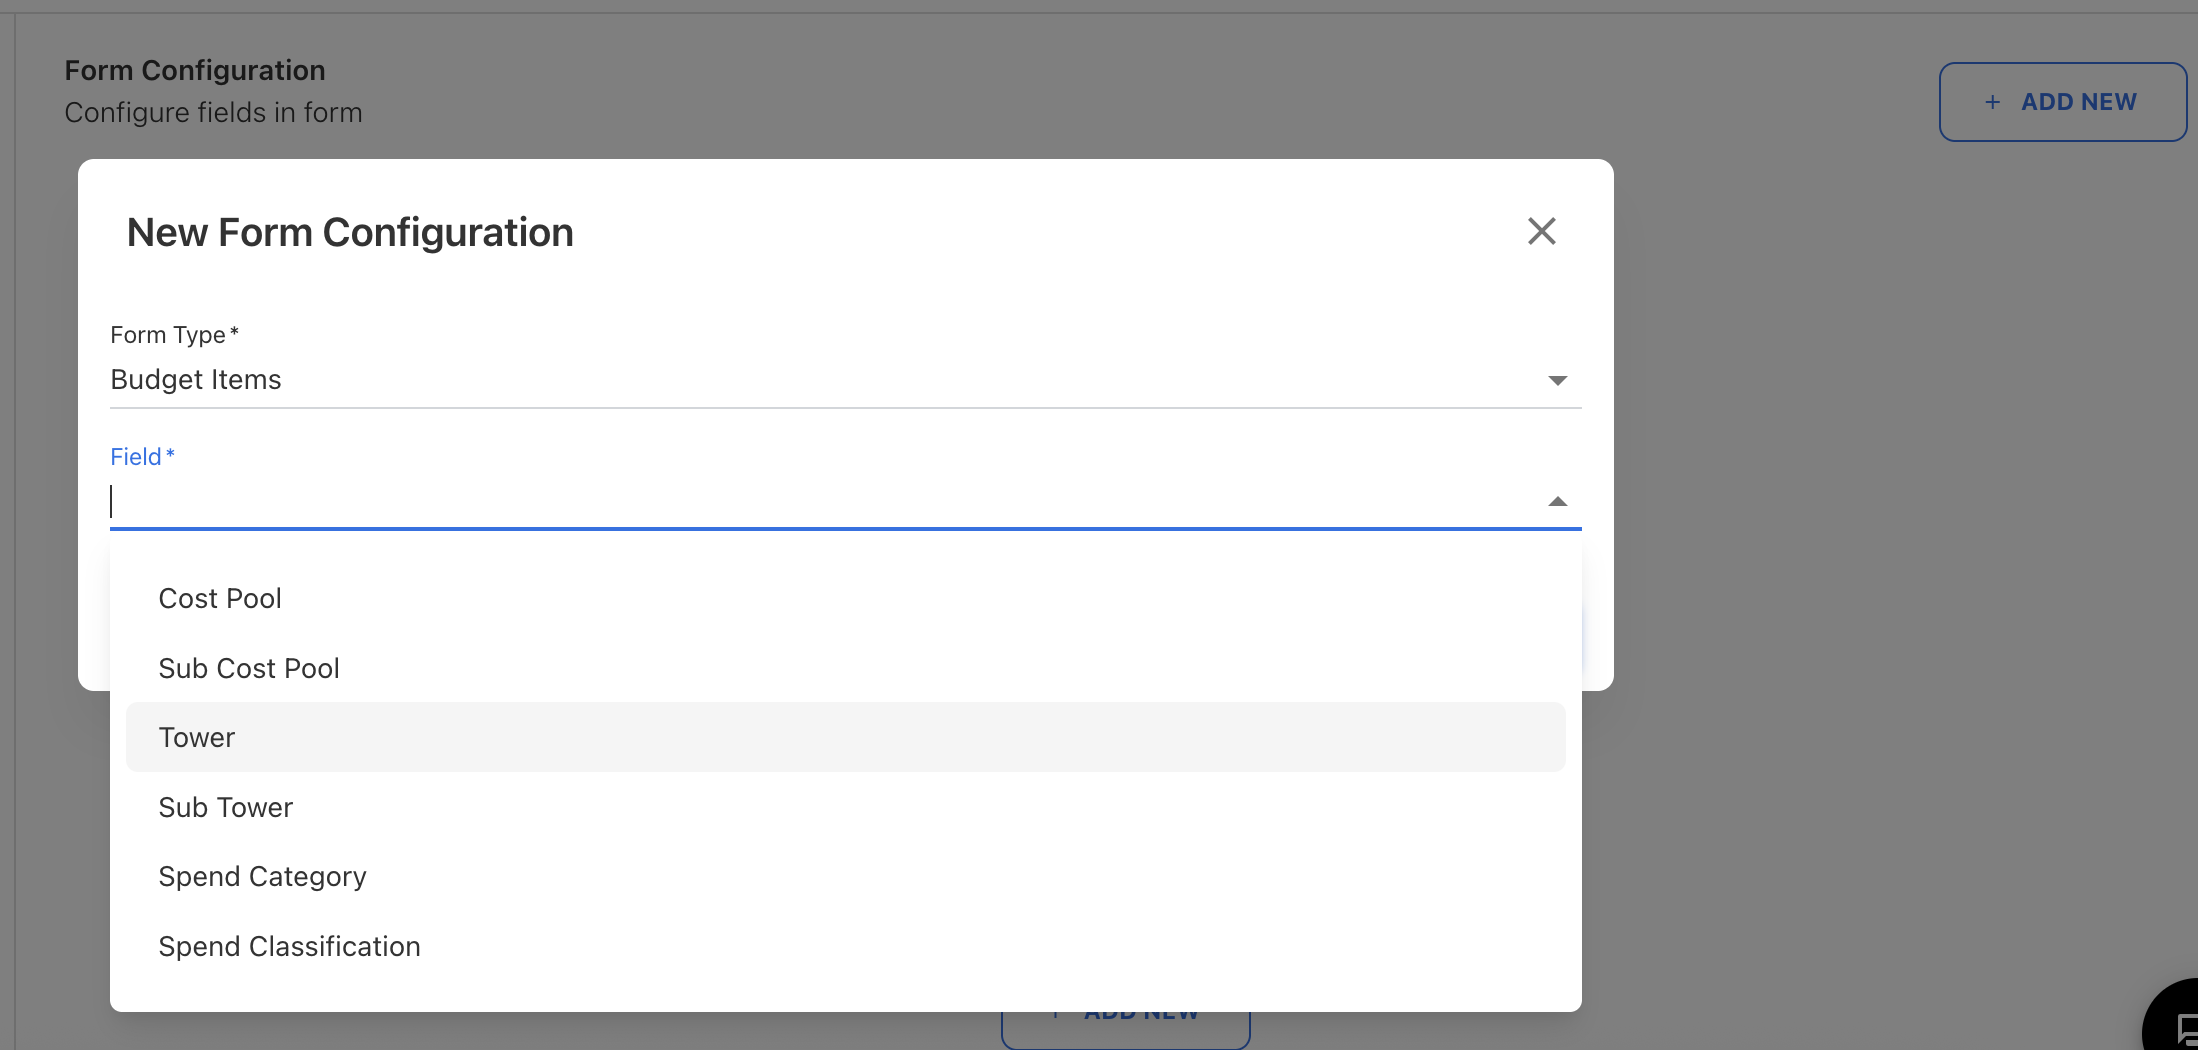This screenshot has width=2198, height=1050.
Task: Pick Spend Category from the options
Action: click(262, 876)
